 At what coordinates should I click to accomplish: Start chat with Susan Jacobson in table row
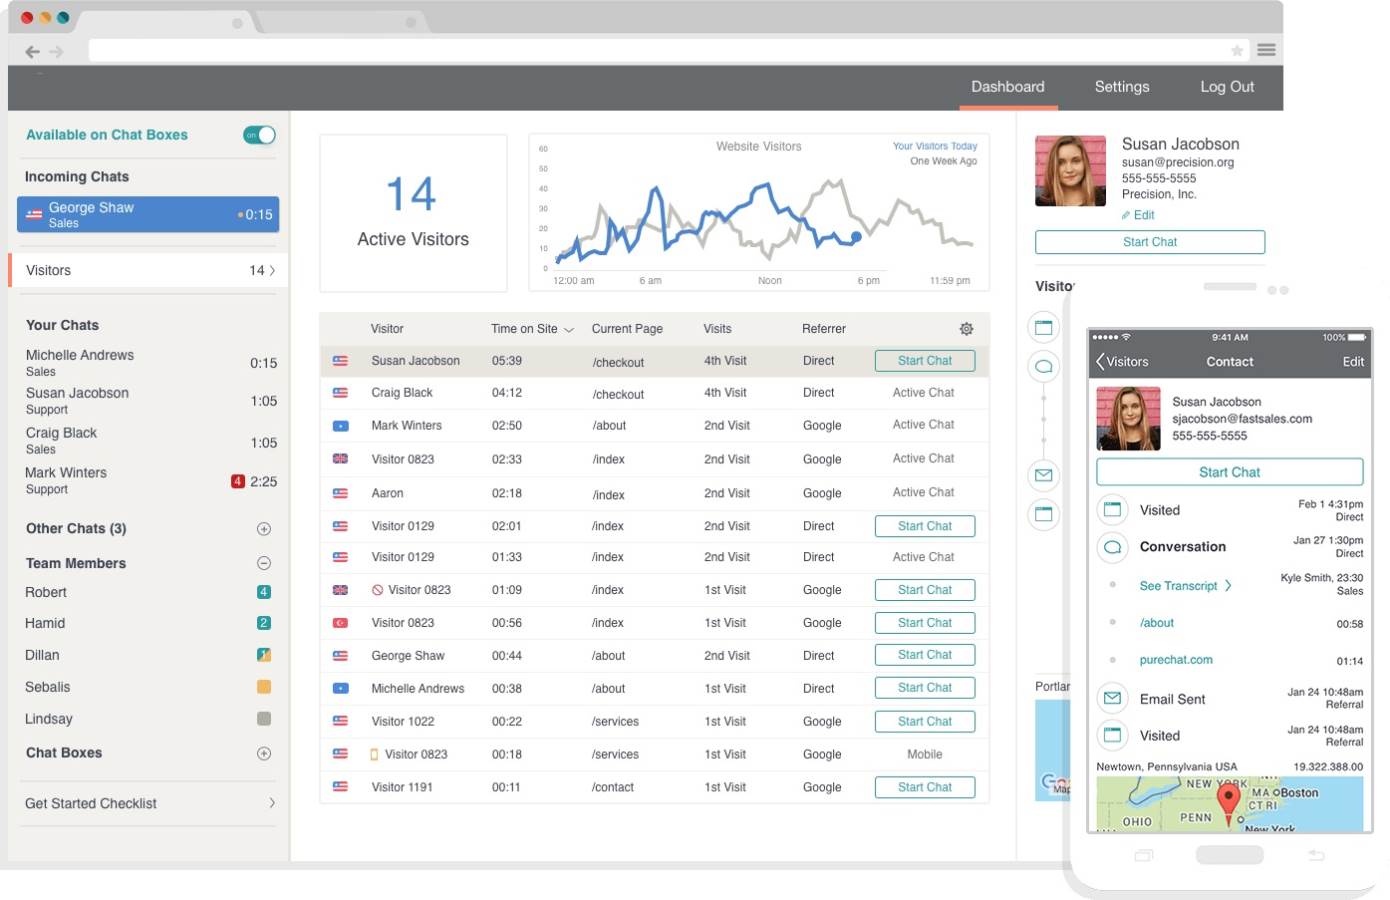pyautogui.click(x=924, y=361)
